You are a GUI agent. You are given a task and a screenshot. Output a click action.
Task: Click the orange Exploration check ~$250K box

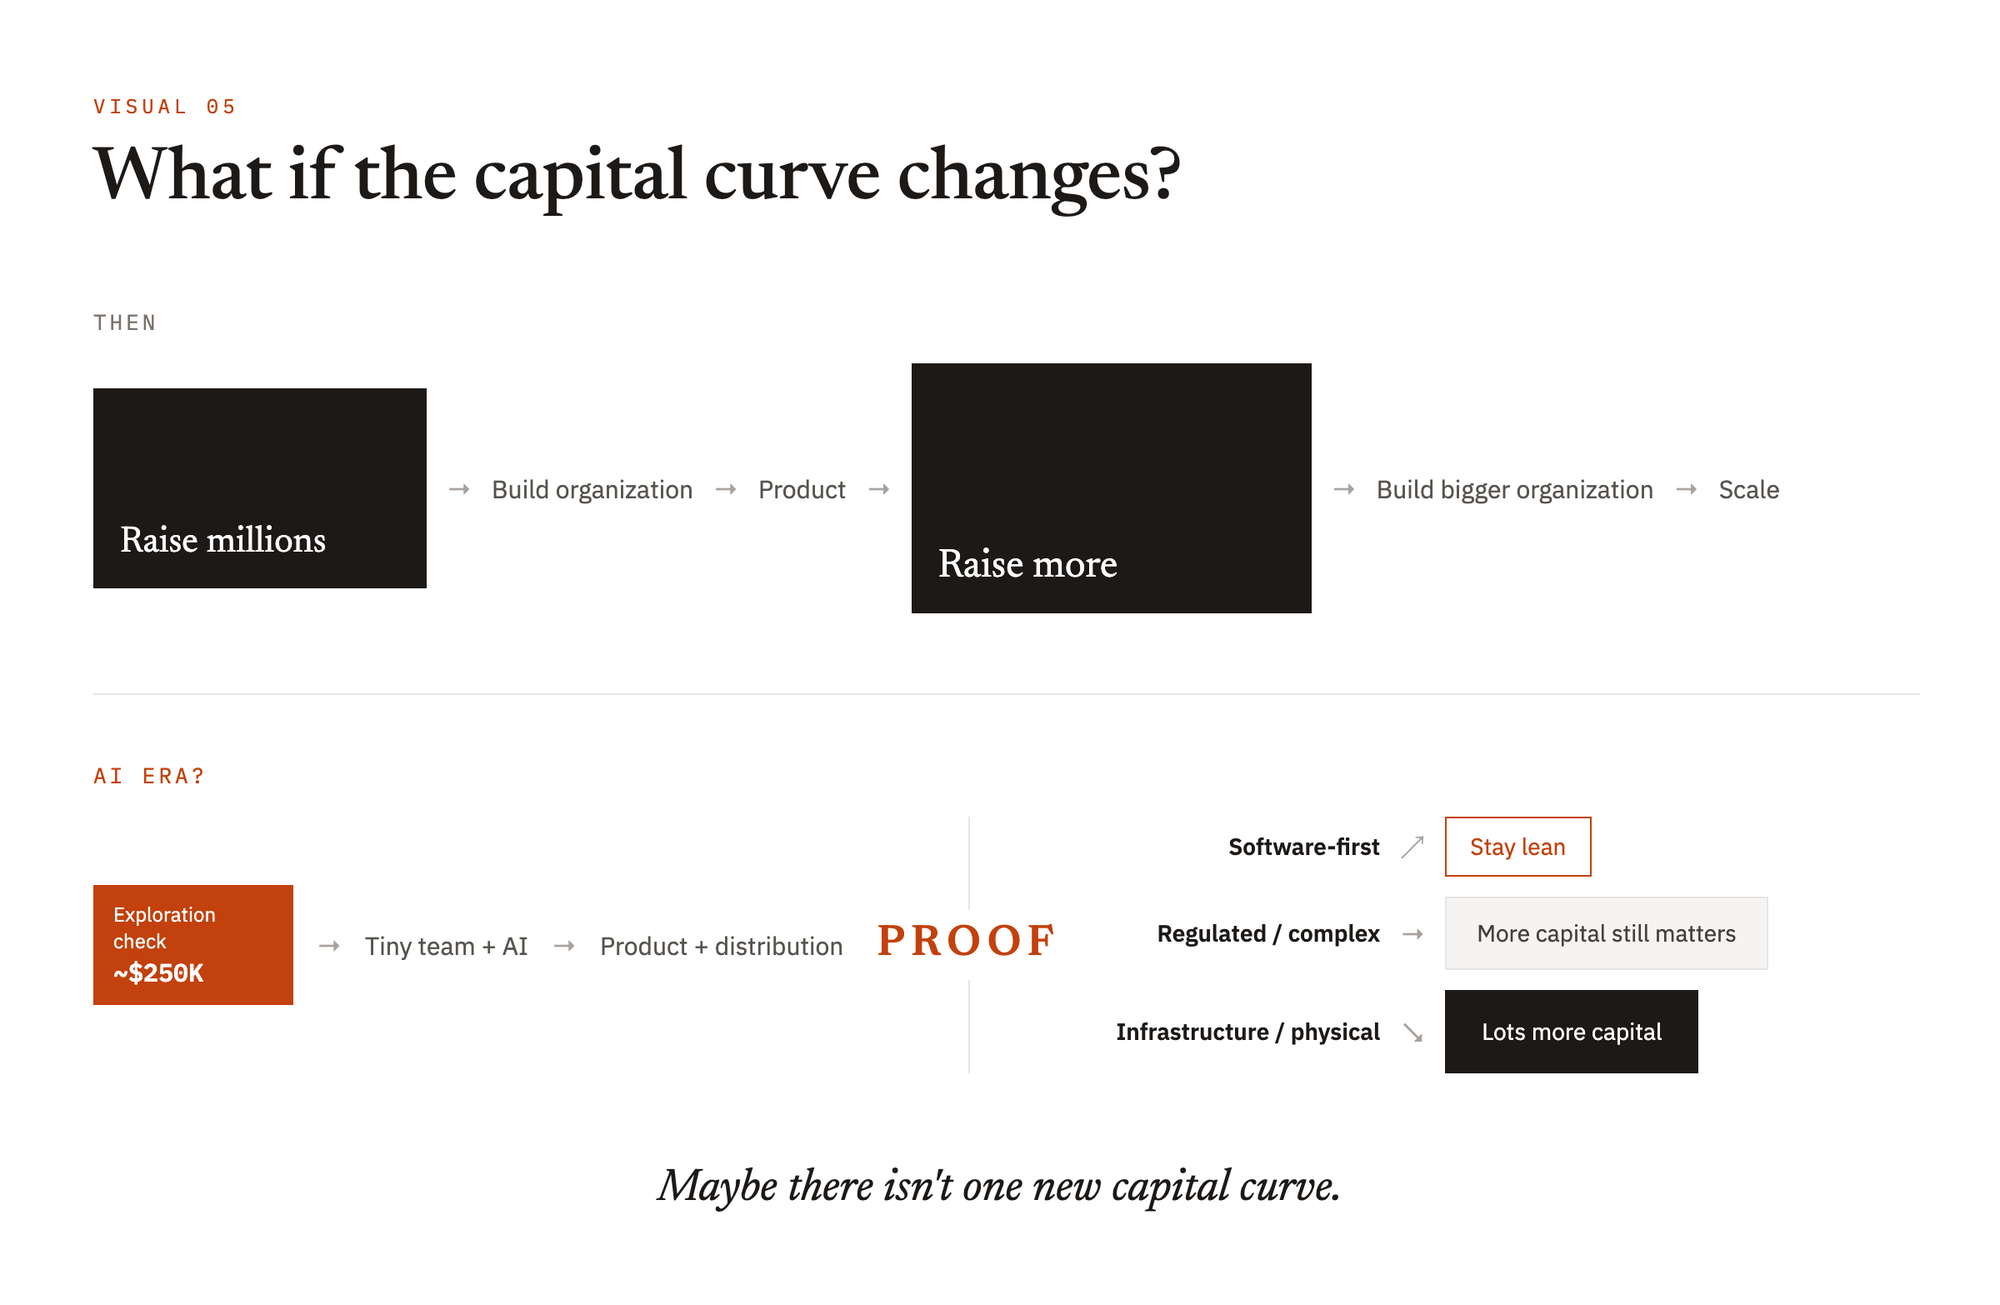coord(193,945)
